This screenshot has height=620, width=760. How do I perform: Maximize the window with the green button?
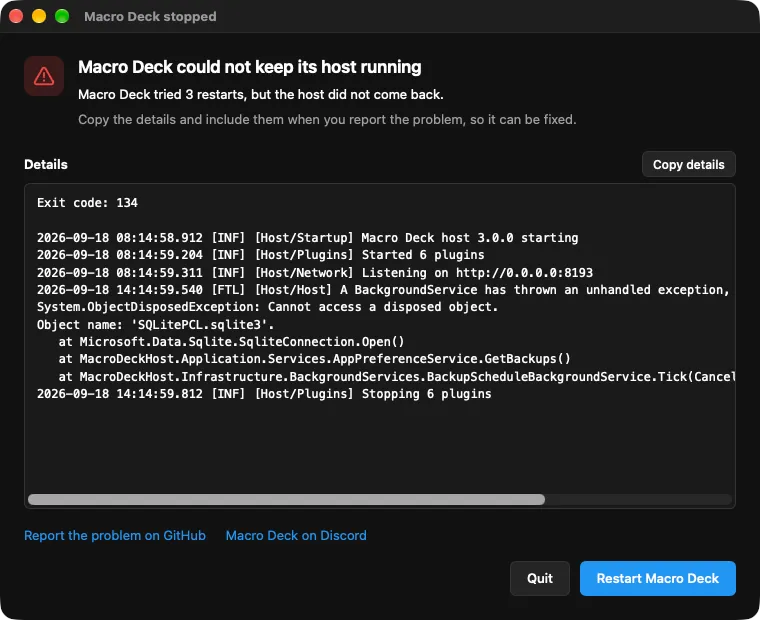[62, 16]
